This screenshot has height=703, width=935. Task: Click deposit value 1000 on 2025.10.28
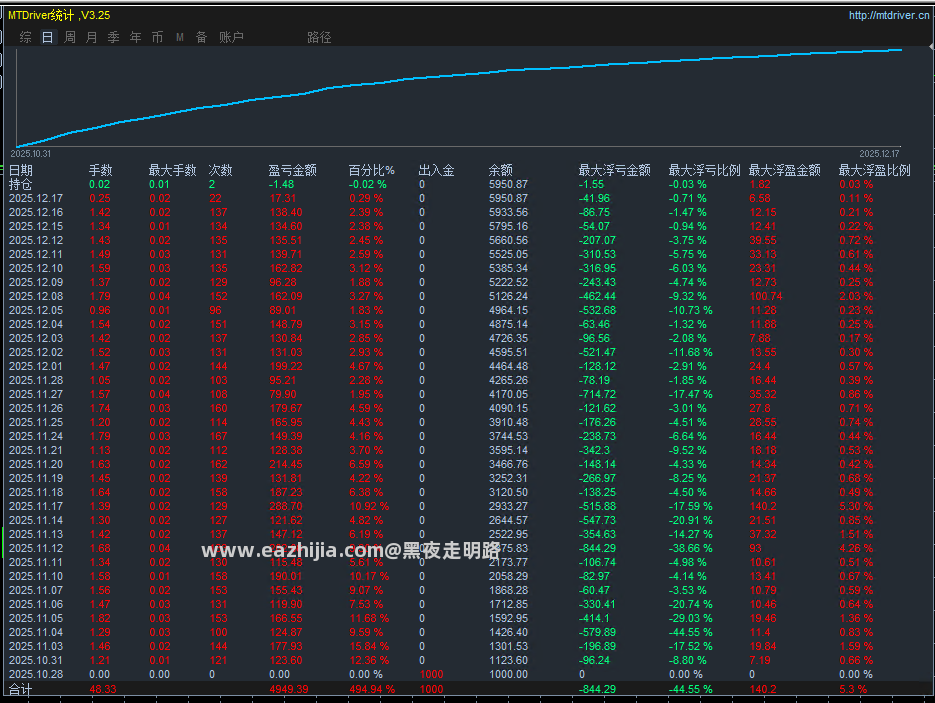click(431, 674)
